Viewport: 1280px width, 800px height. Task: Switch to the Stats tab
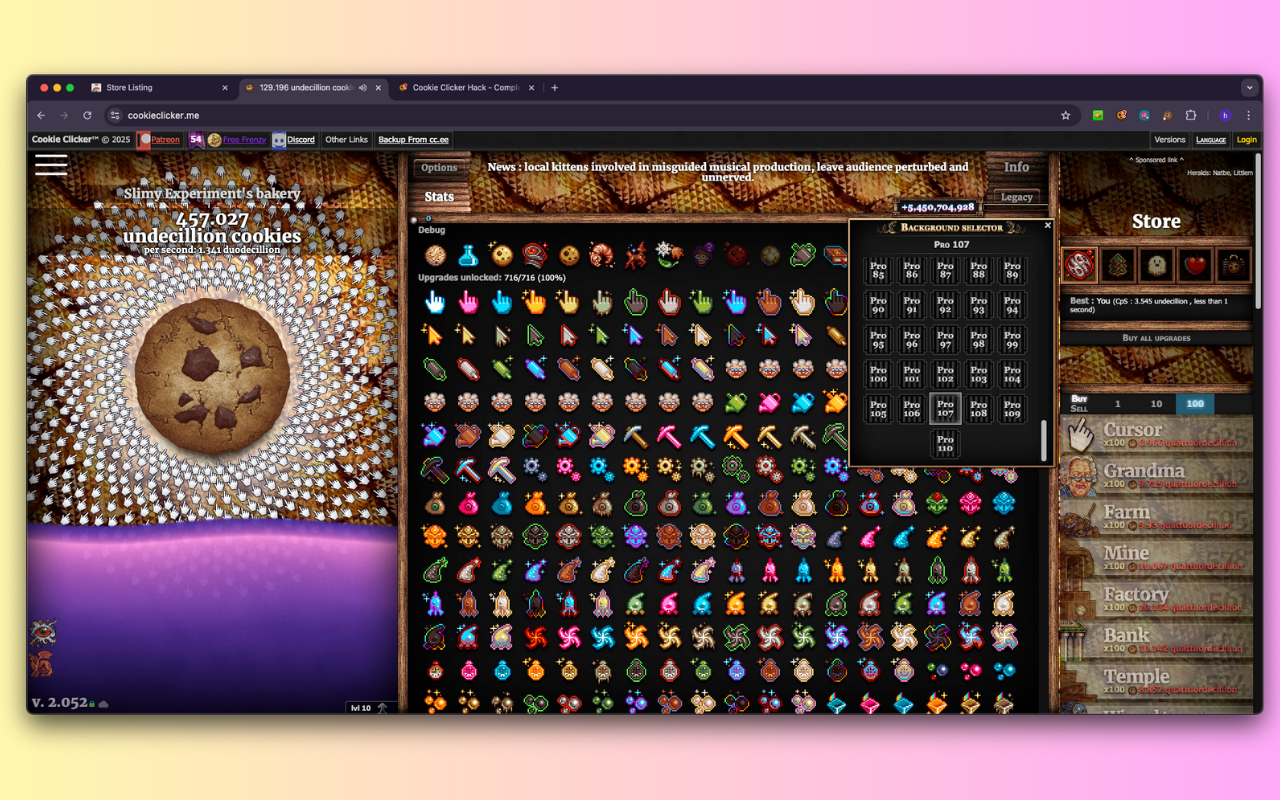(x=441, y=198)
